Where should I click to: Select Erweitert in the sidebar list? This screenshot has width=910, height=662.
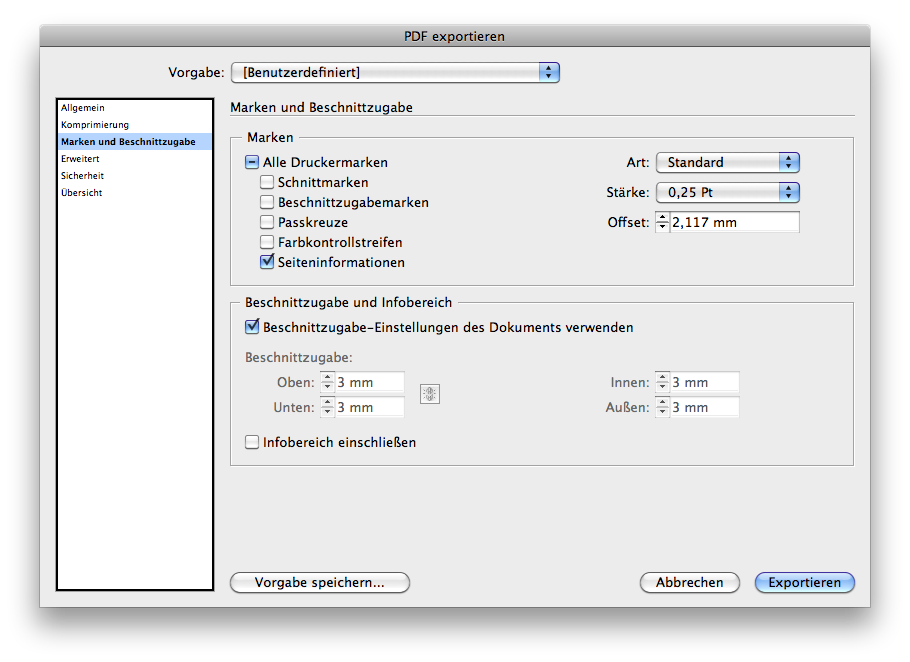point(135,158)
